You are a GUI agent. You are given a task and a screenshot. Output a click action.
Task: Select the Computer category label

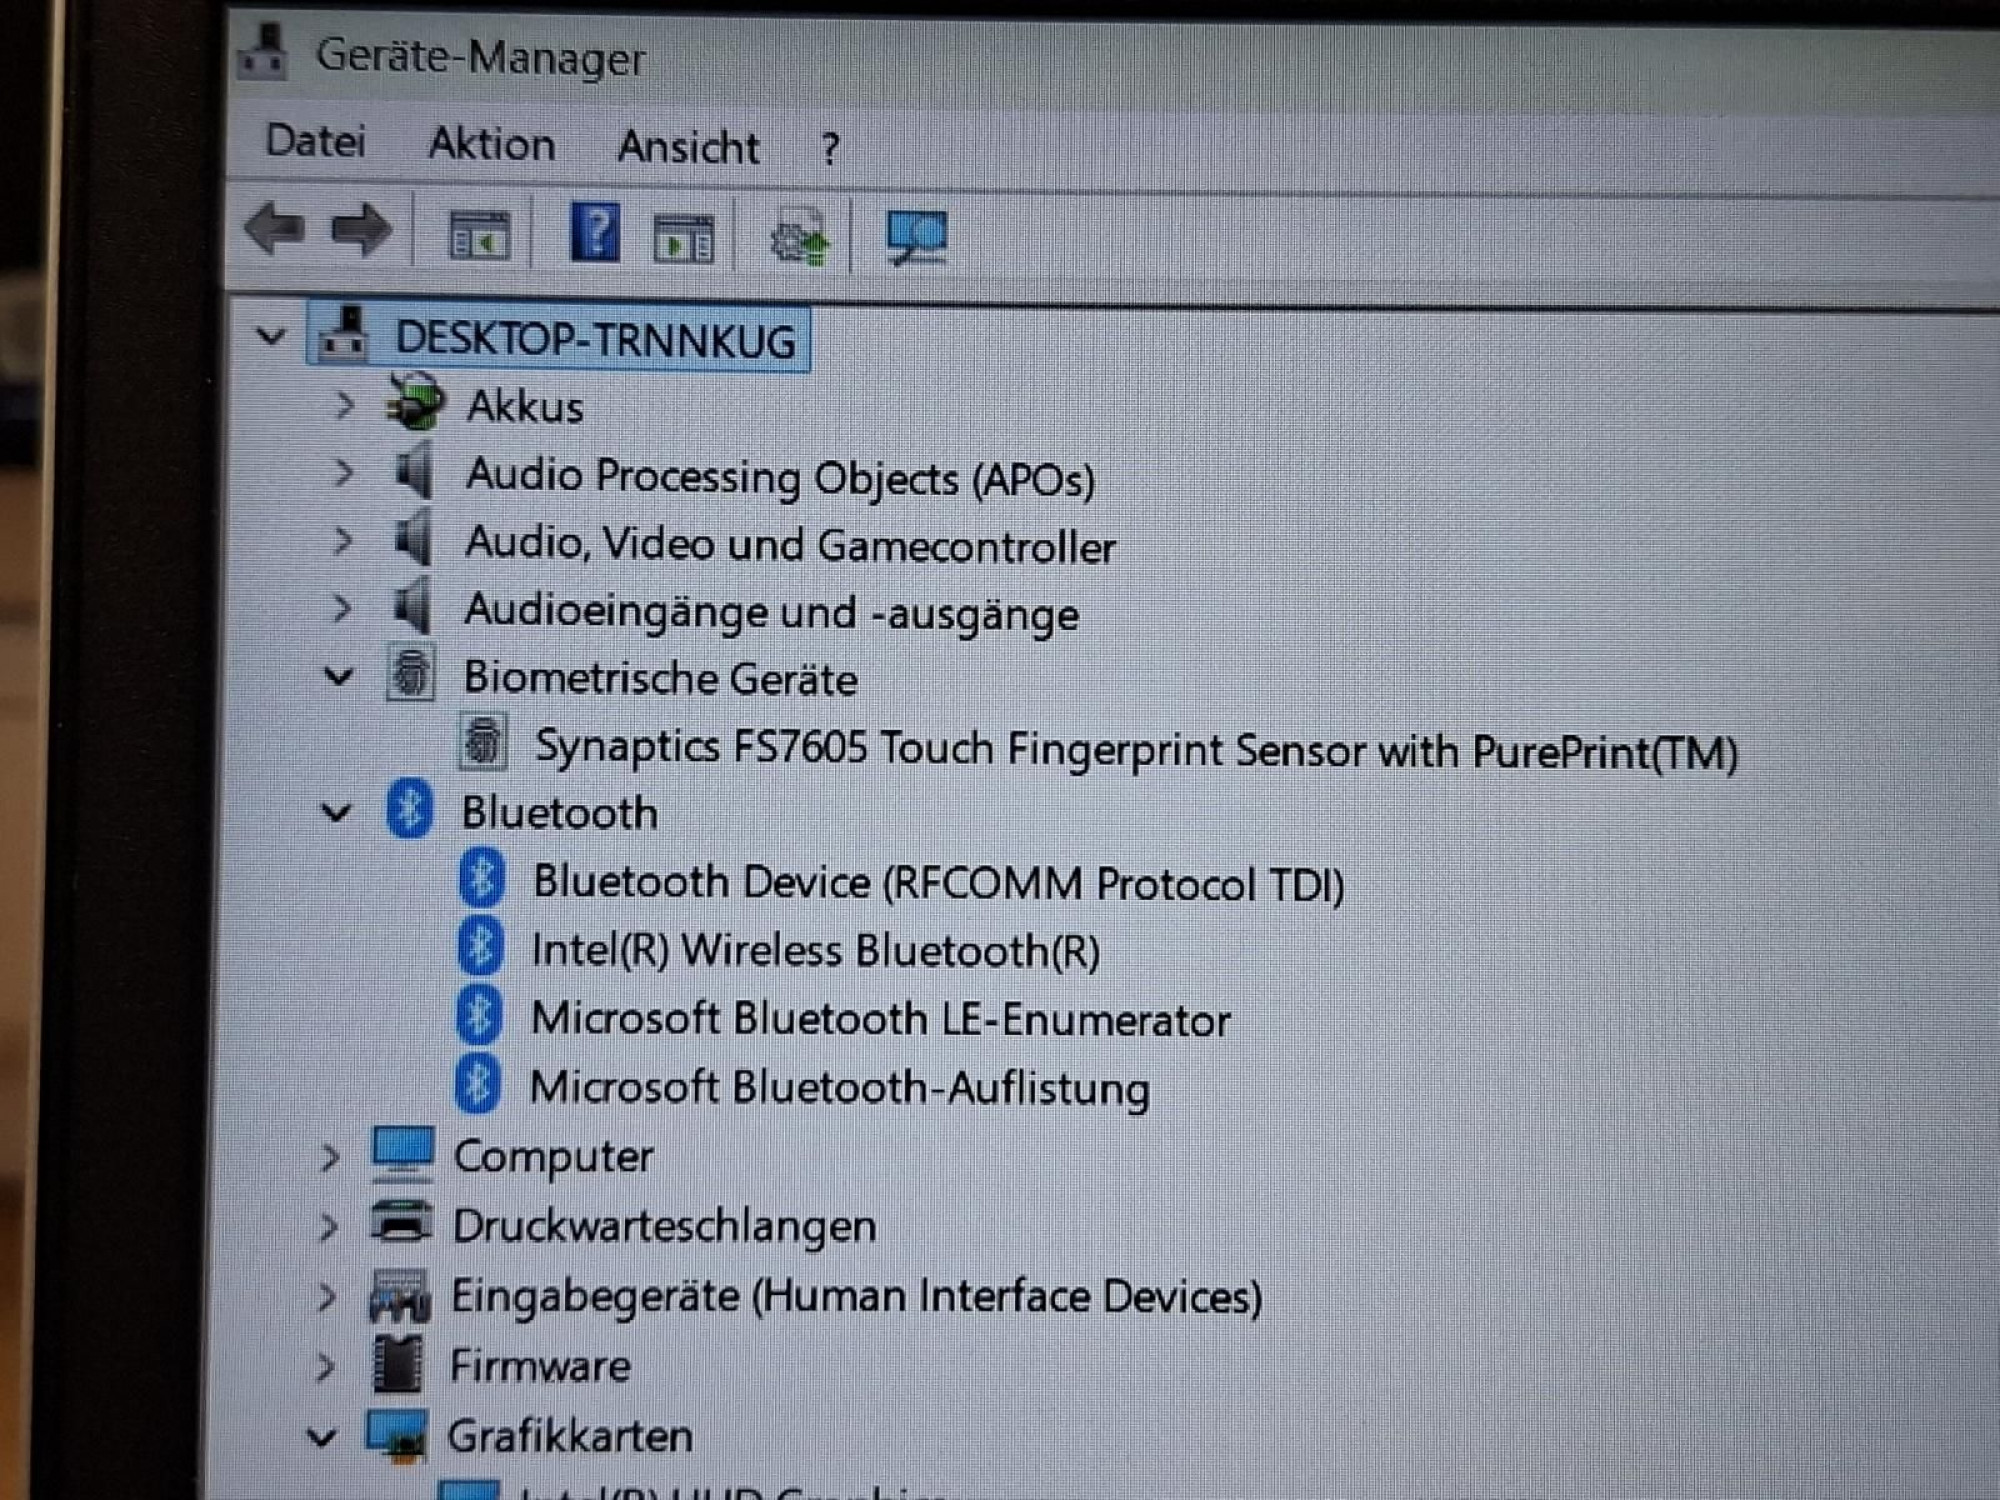(553, 1158)
